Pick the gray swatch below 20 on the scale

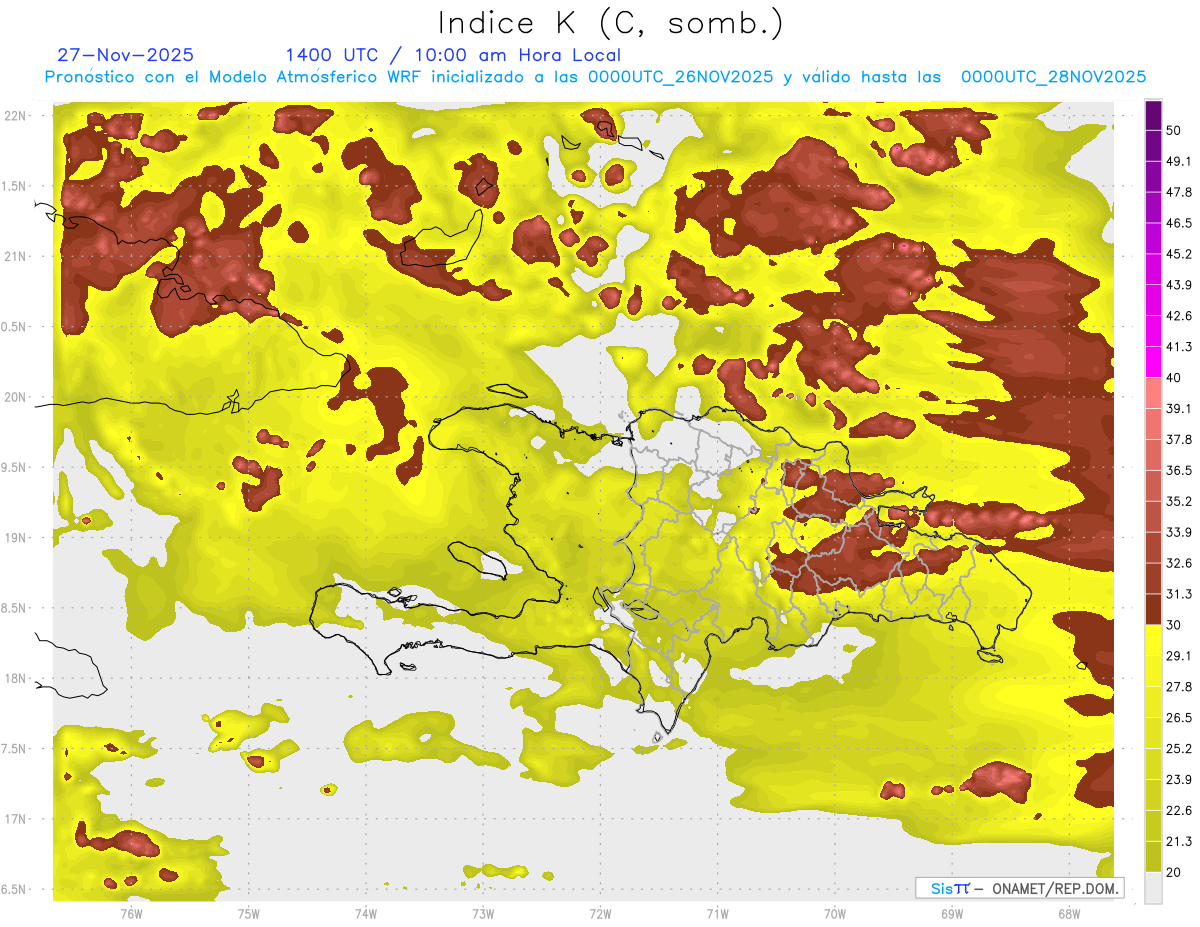pos(1153,888)
